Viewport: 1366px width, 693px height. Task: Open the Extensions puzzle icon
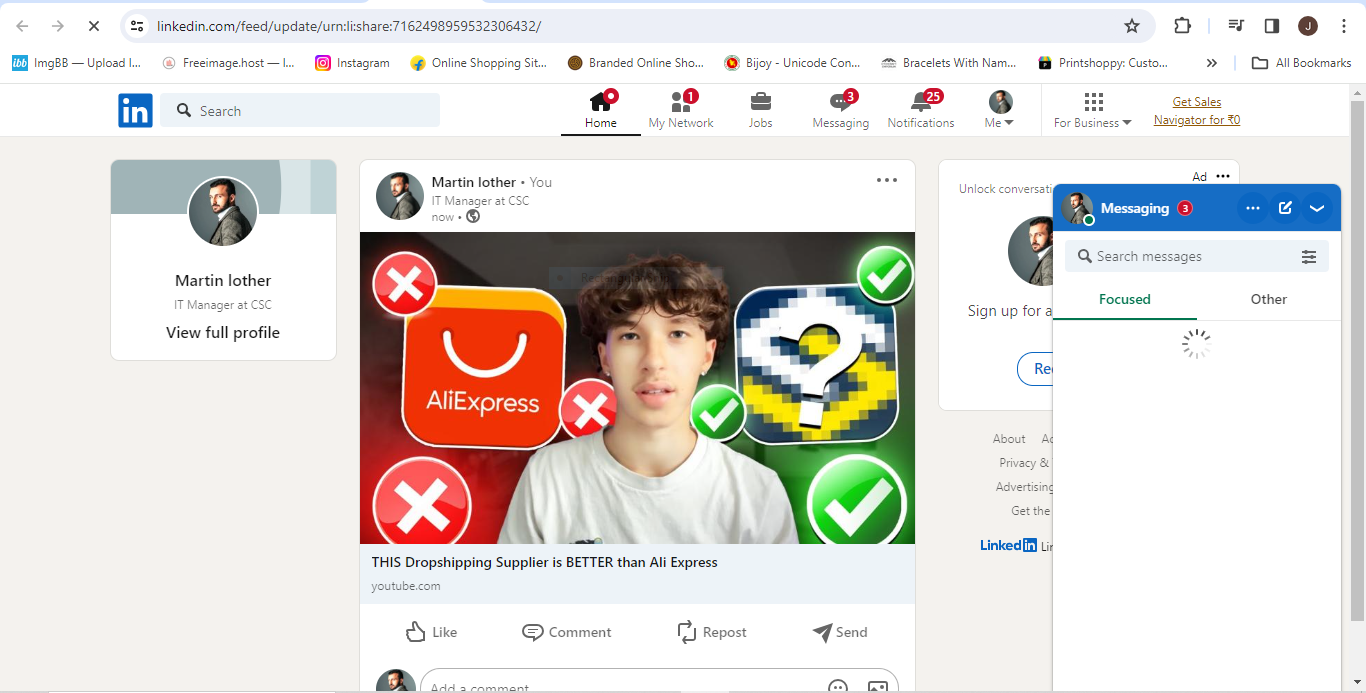tap(1182, 26)
